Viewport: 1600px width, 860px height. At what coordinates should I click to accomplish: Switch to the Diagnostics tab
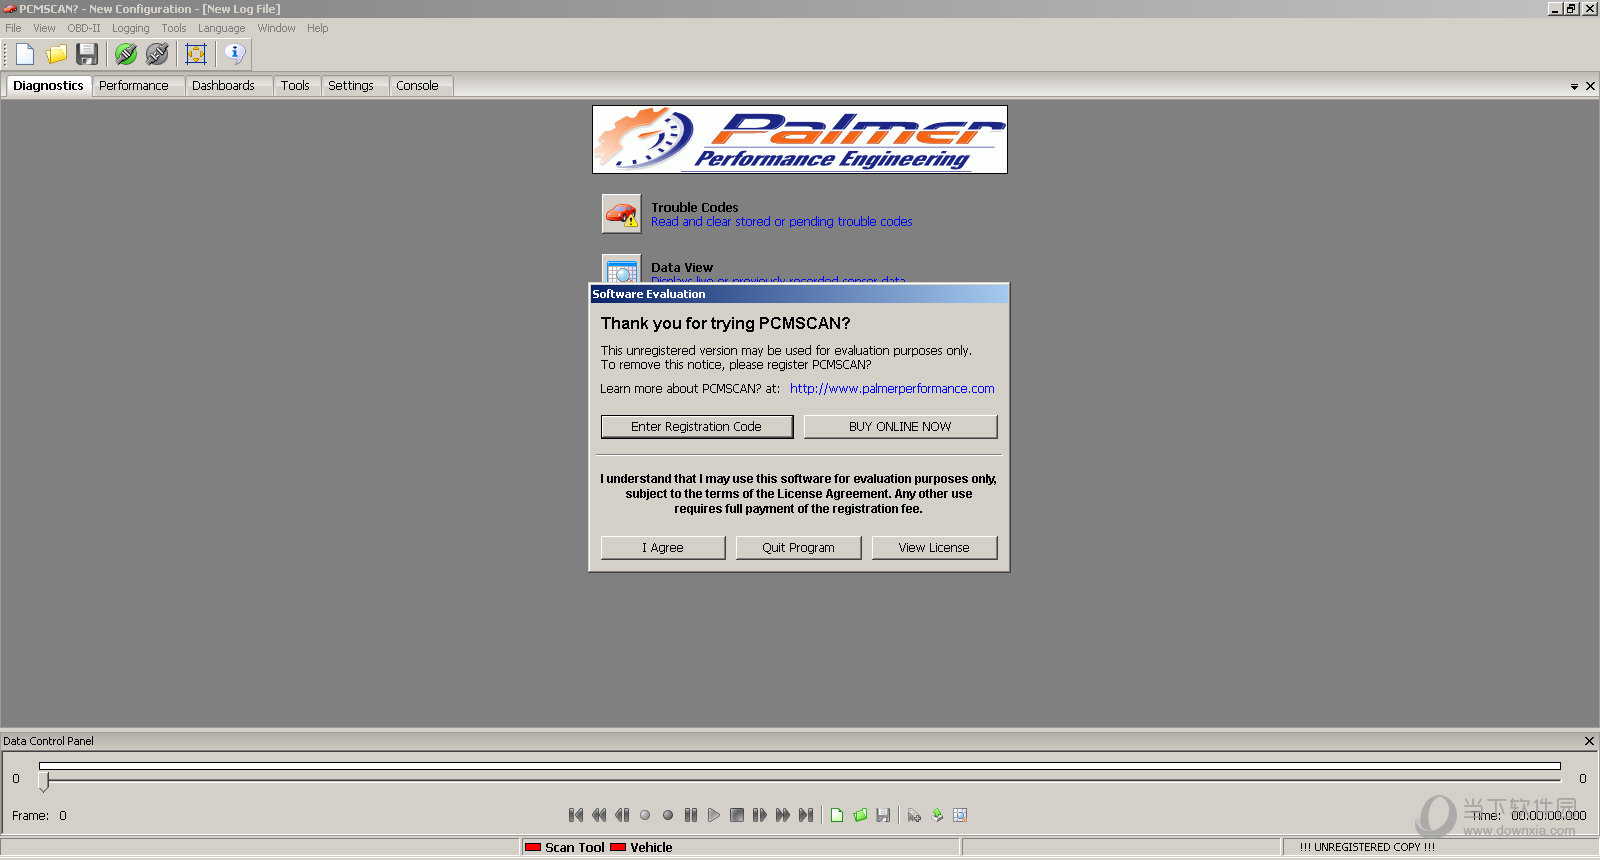[48, 86]
